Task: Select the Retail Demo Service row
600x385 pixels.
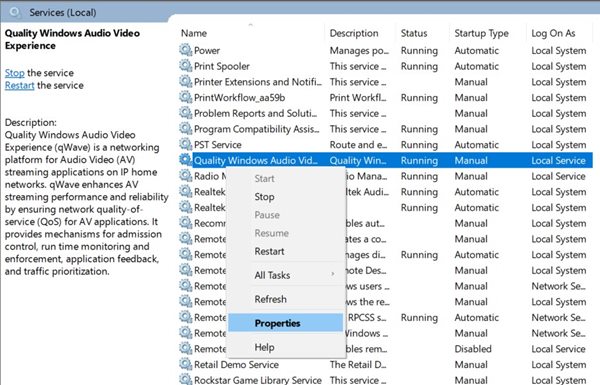Action: 386,364
